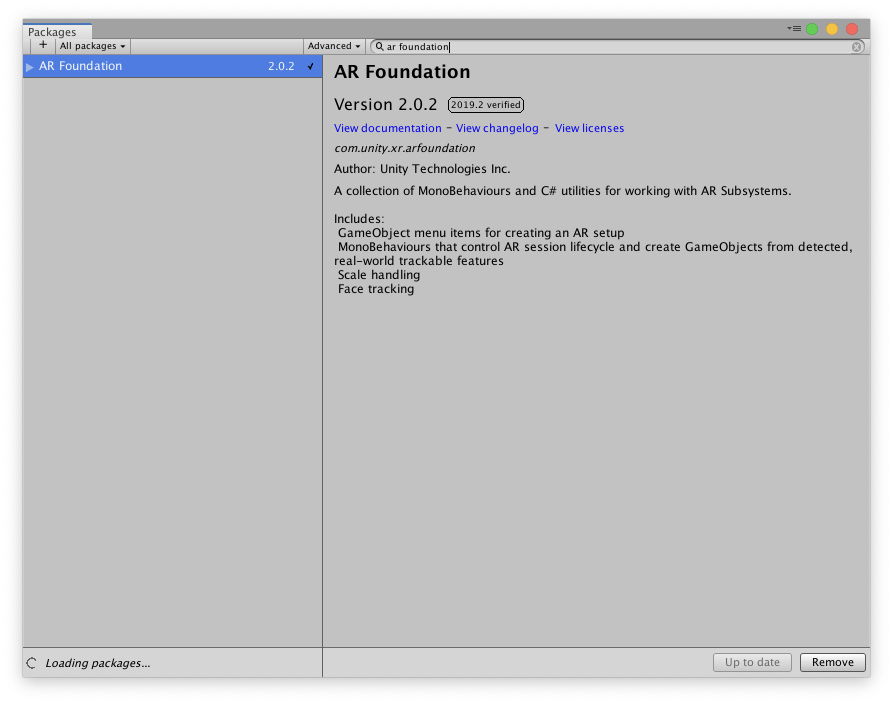Click the Author: Unity Technologies Inc. line

422,169
